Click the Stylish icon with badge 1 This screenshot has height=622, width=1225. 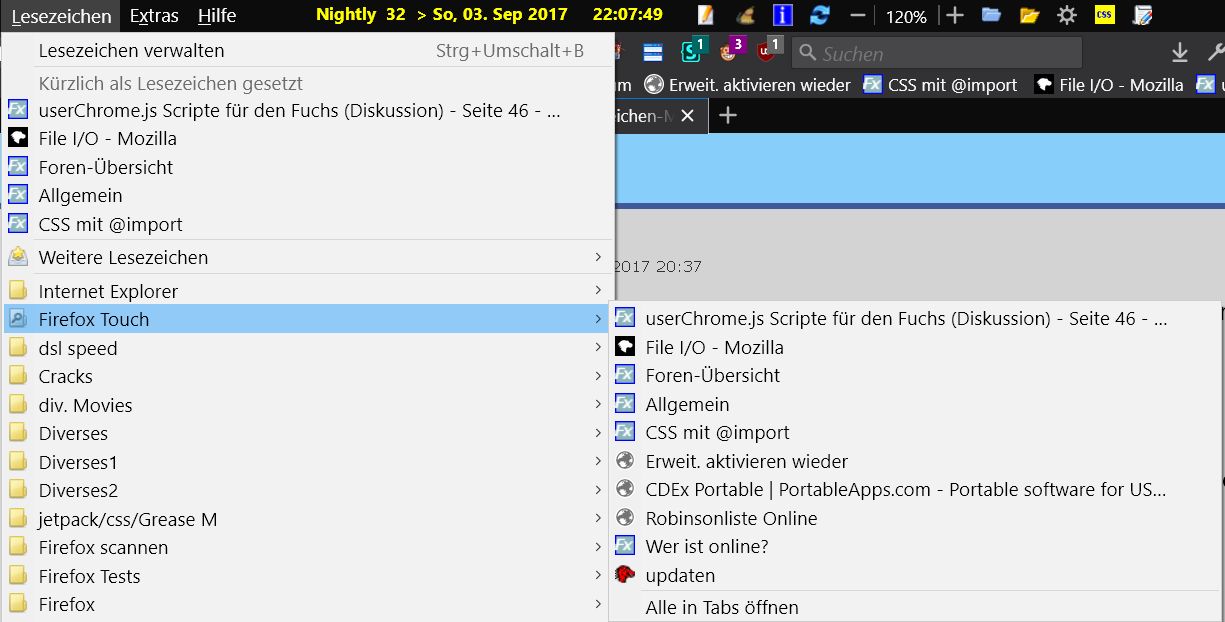(691, 51)
